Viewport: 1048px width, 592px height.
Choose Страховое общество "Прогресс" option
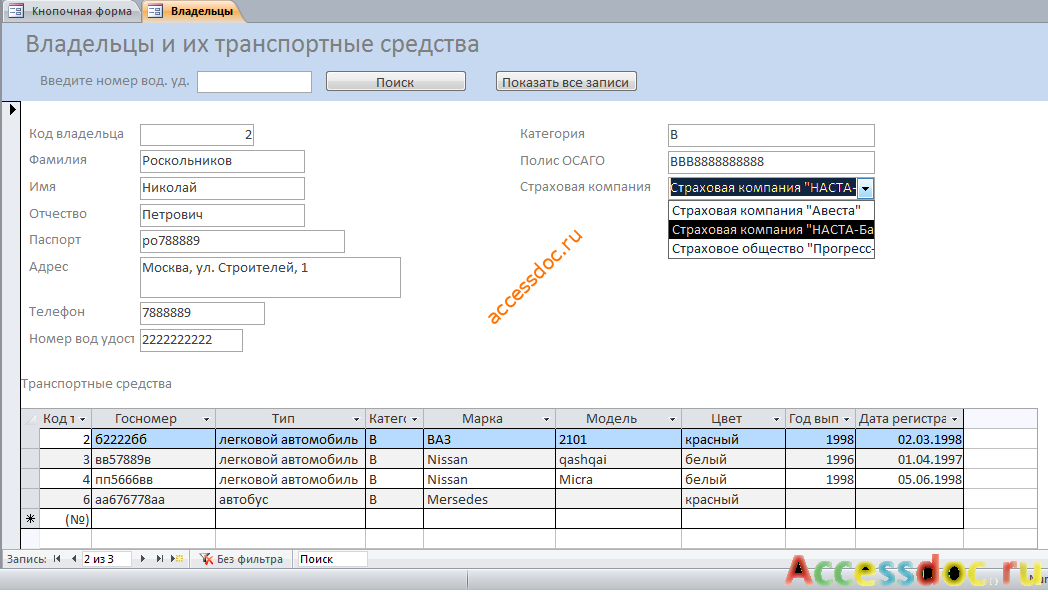coord(771,249)
